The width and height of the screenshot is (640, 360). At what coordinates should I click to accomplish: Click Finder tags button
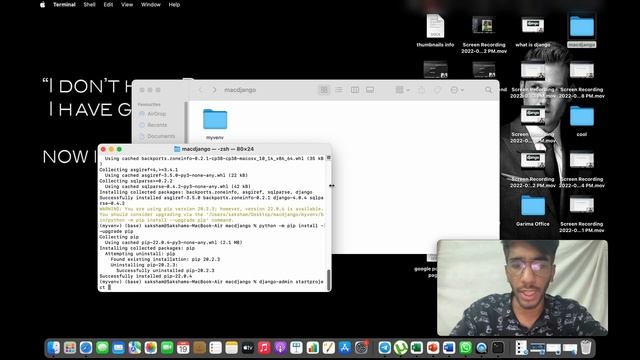point(437,90)
